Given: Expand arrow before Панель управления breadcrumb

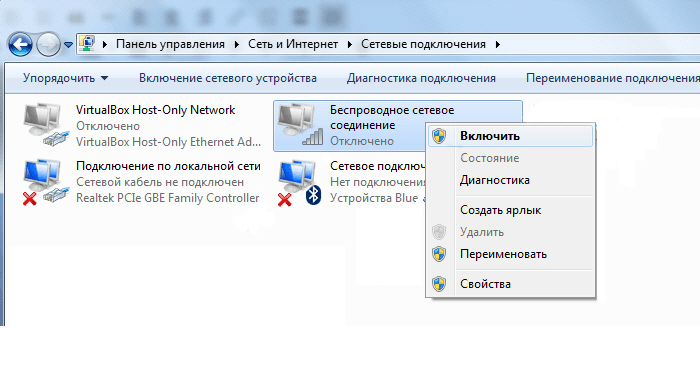Looking at the screenshot, I should coord(105,44).
